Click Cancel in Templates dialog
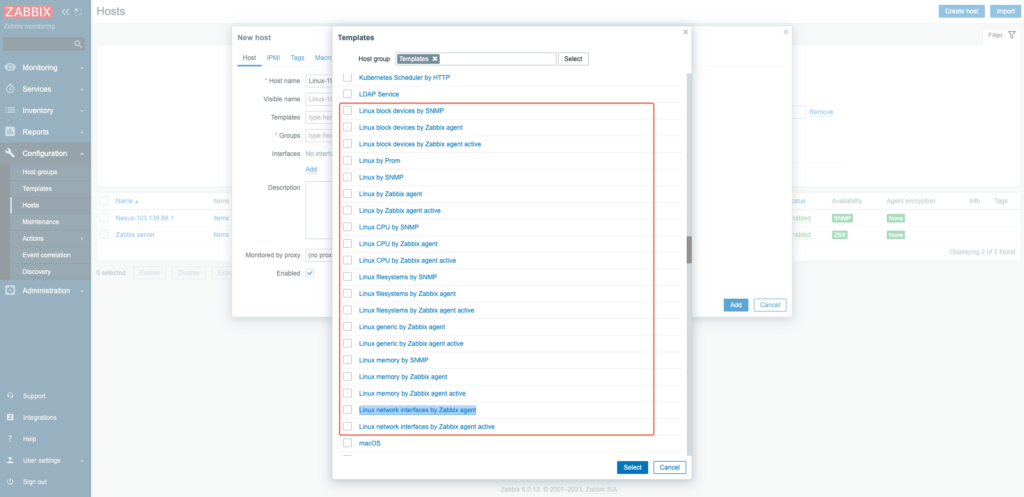1024x497 pixels. click(x=670, y=468)
